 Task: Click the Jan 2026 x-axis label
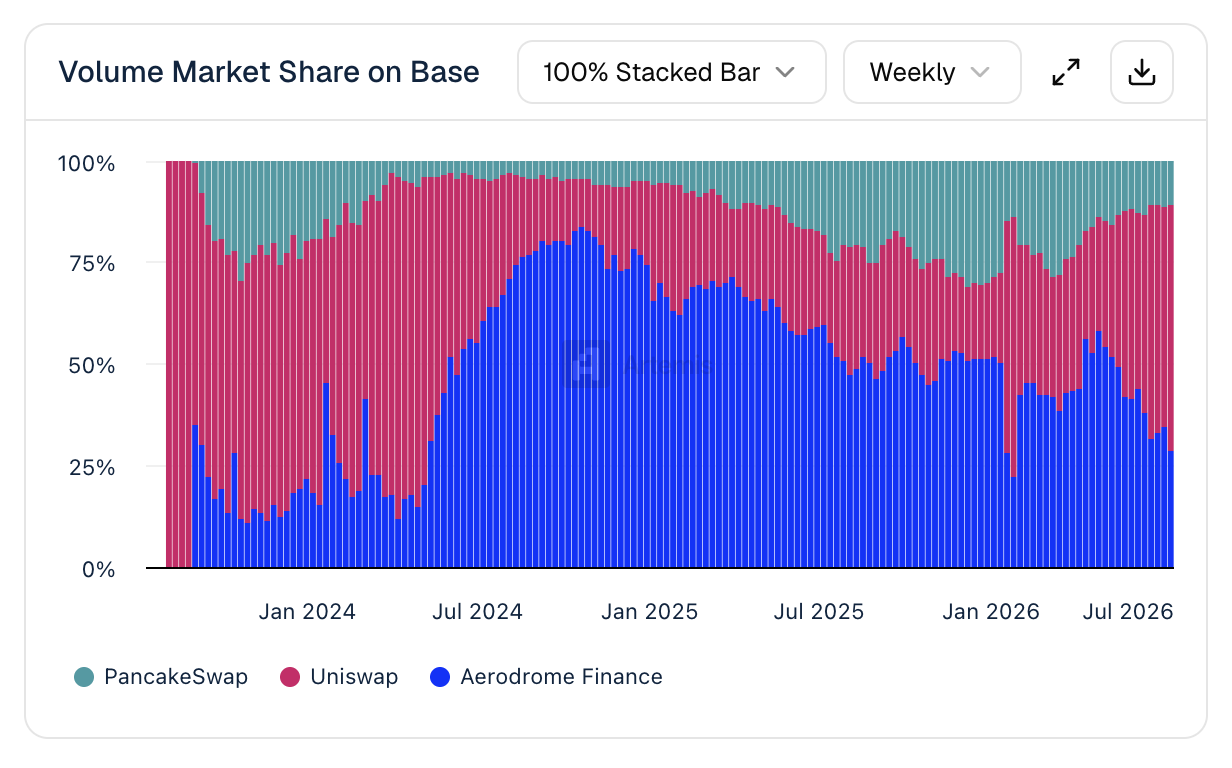[x=991, y=611]
